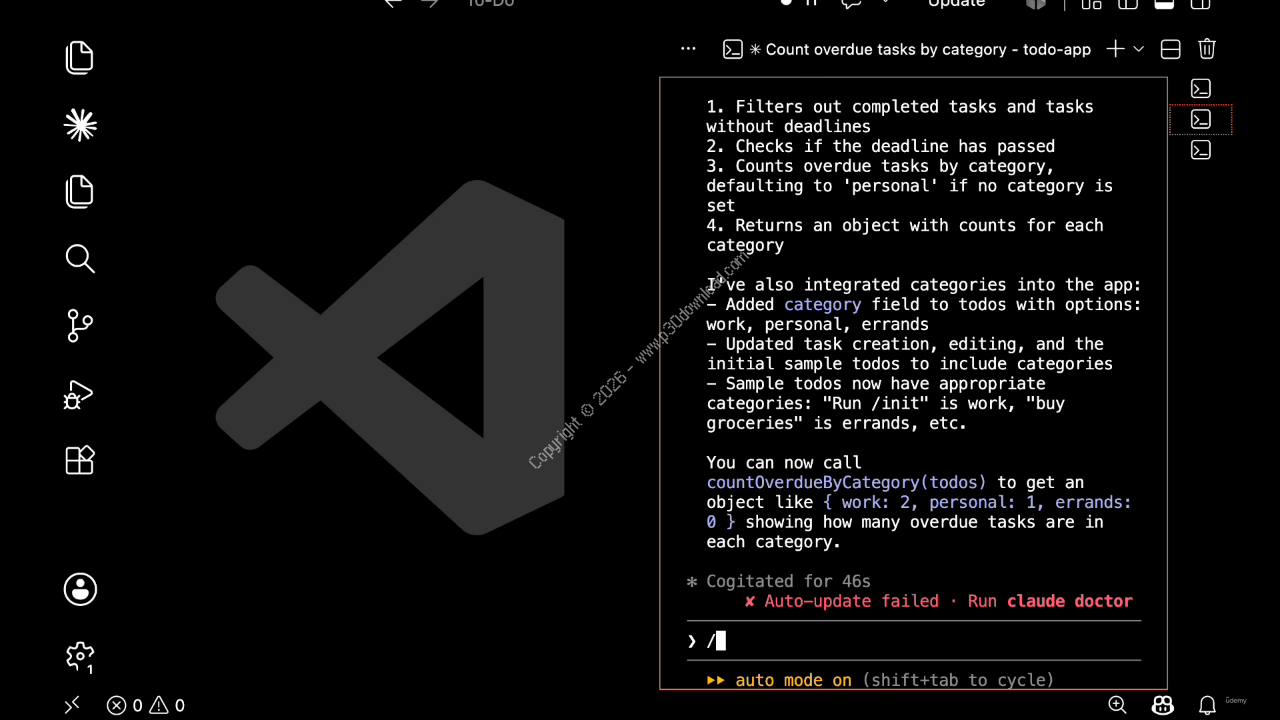Open the Extensions view

click(80, 460)
